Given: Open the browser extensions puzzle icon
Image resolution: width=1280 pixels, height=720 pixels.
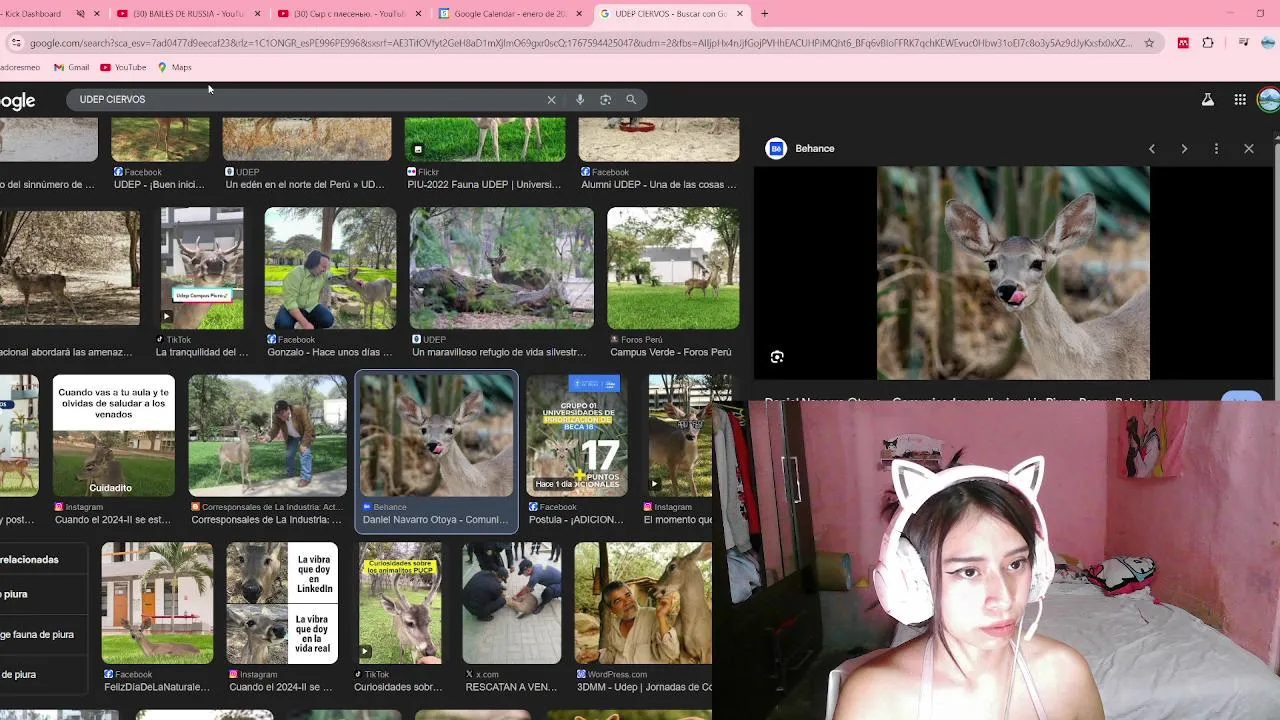Looking at the screenshot, I should click(1208, 43).
